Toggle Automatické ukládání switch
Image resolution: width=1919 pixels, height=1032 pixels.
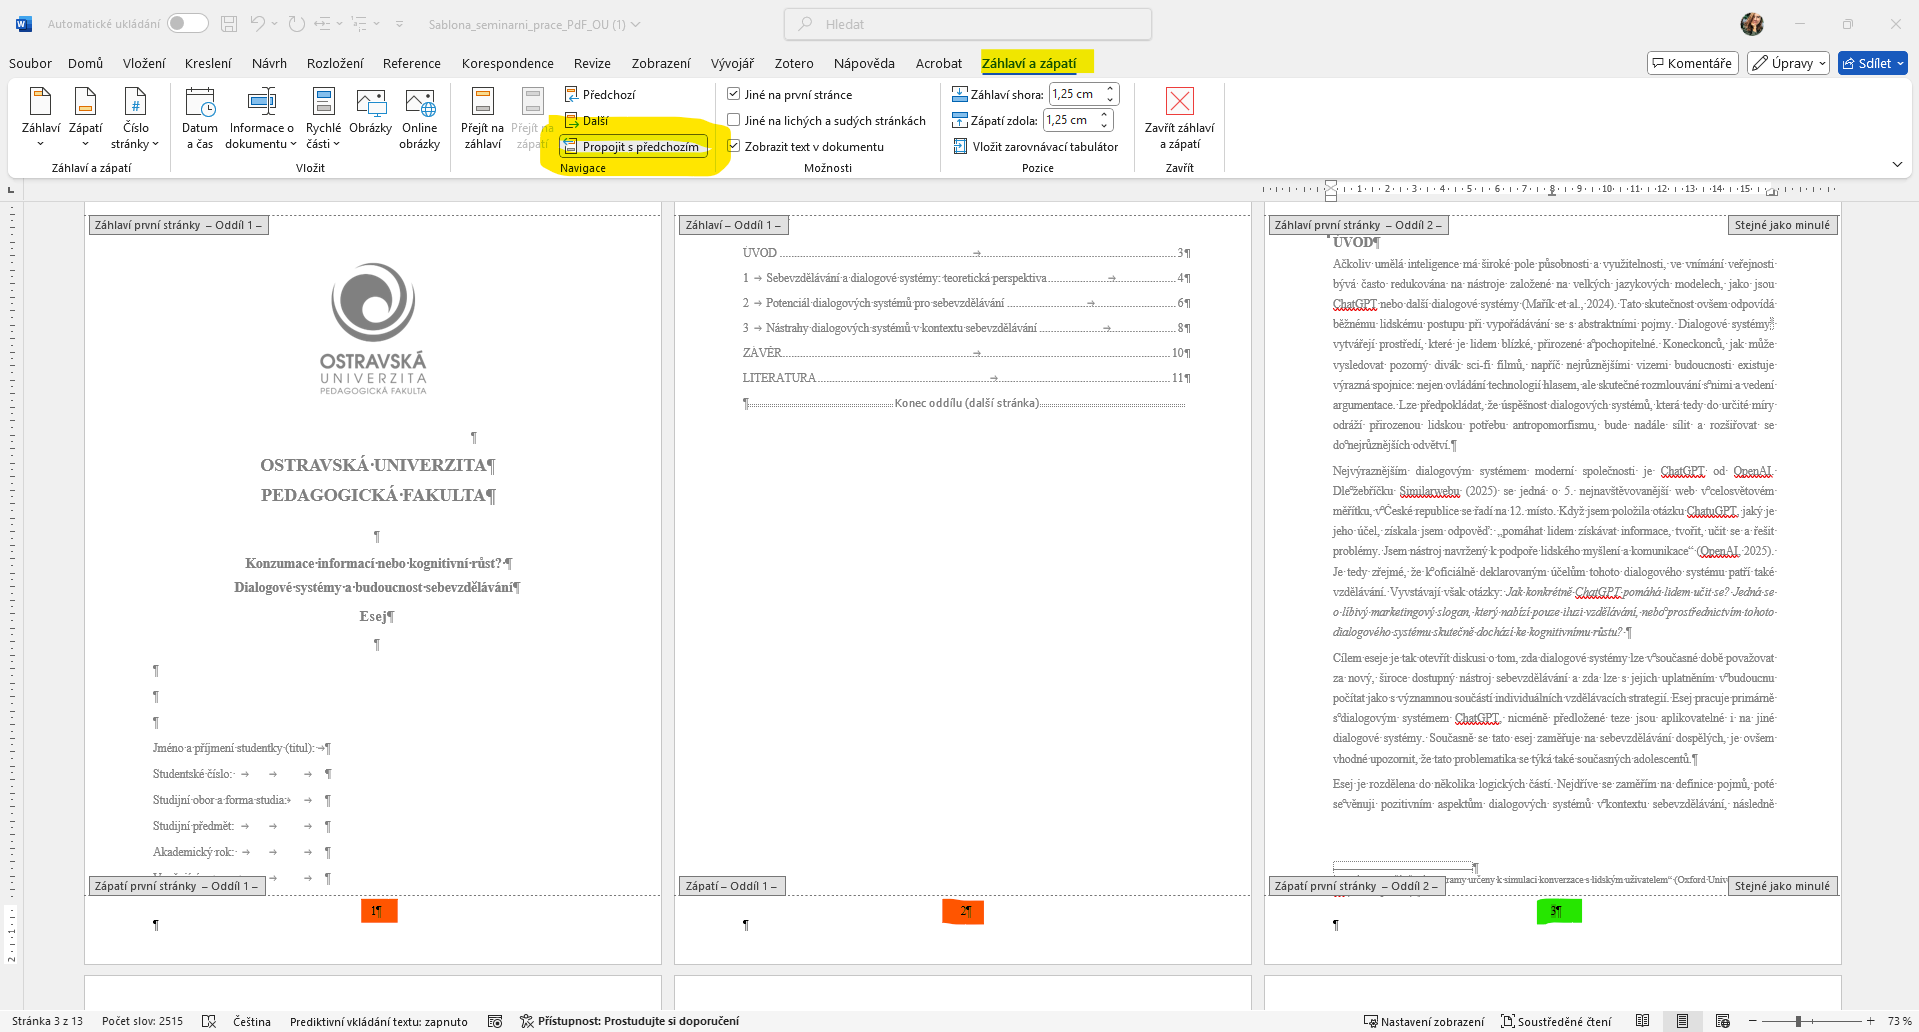click(x=187, y=24)
